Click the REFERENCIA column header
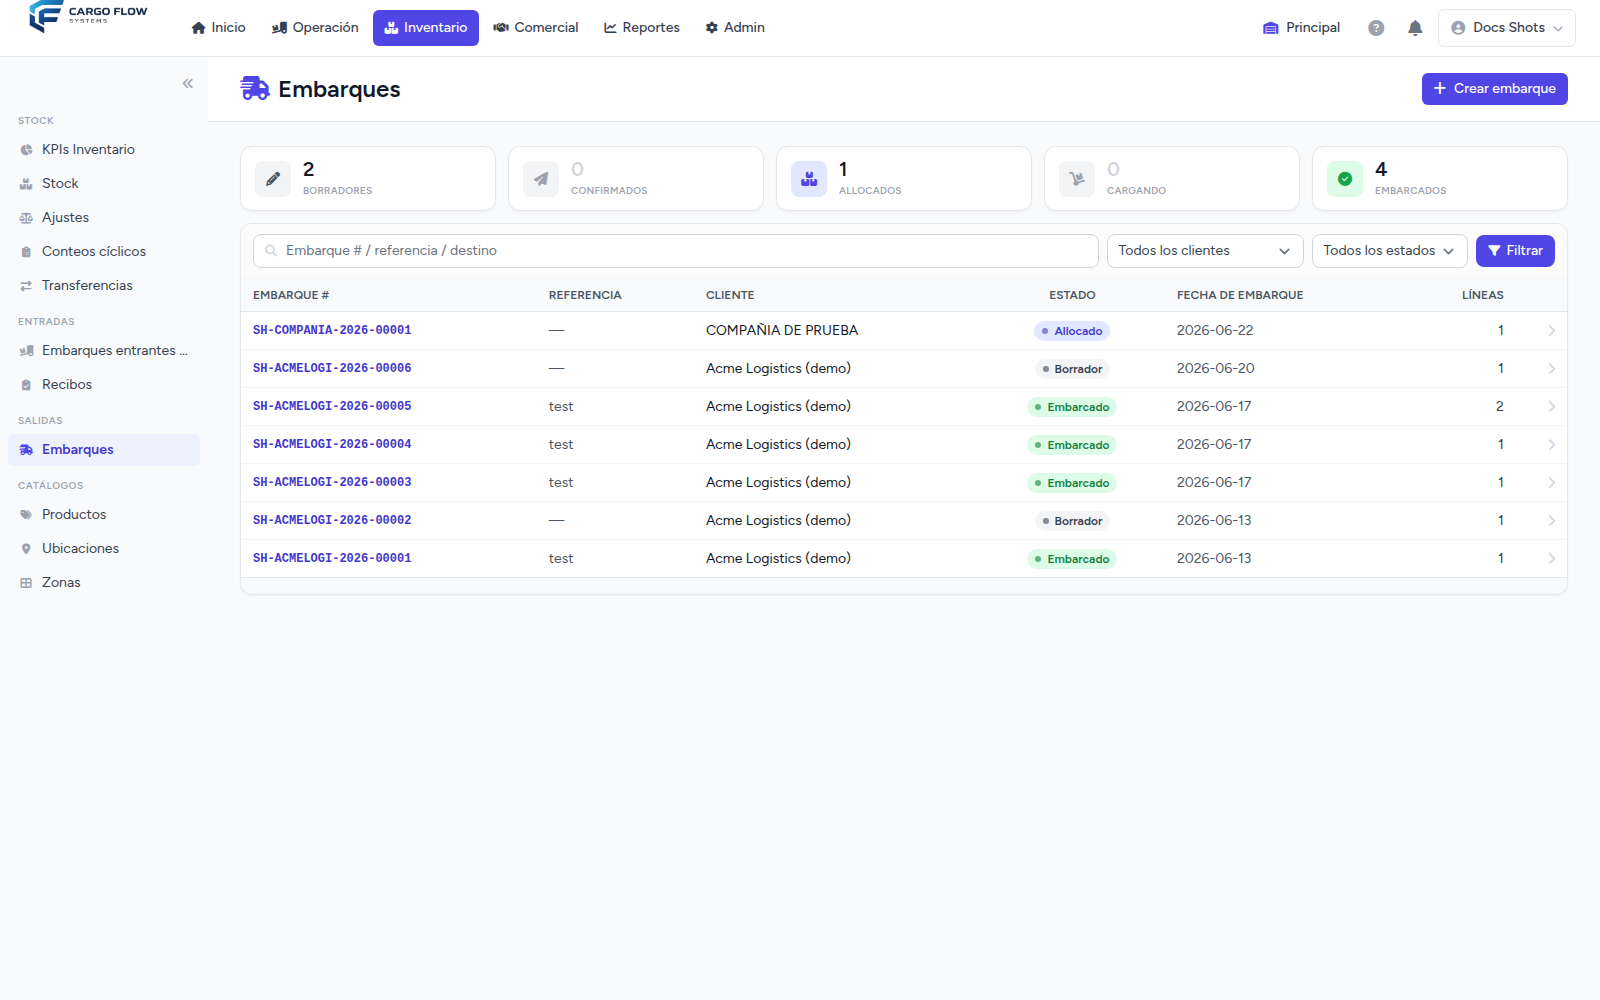This screenshot has width=1600, height=1000. tap(585, 295)
